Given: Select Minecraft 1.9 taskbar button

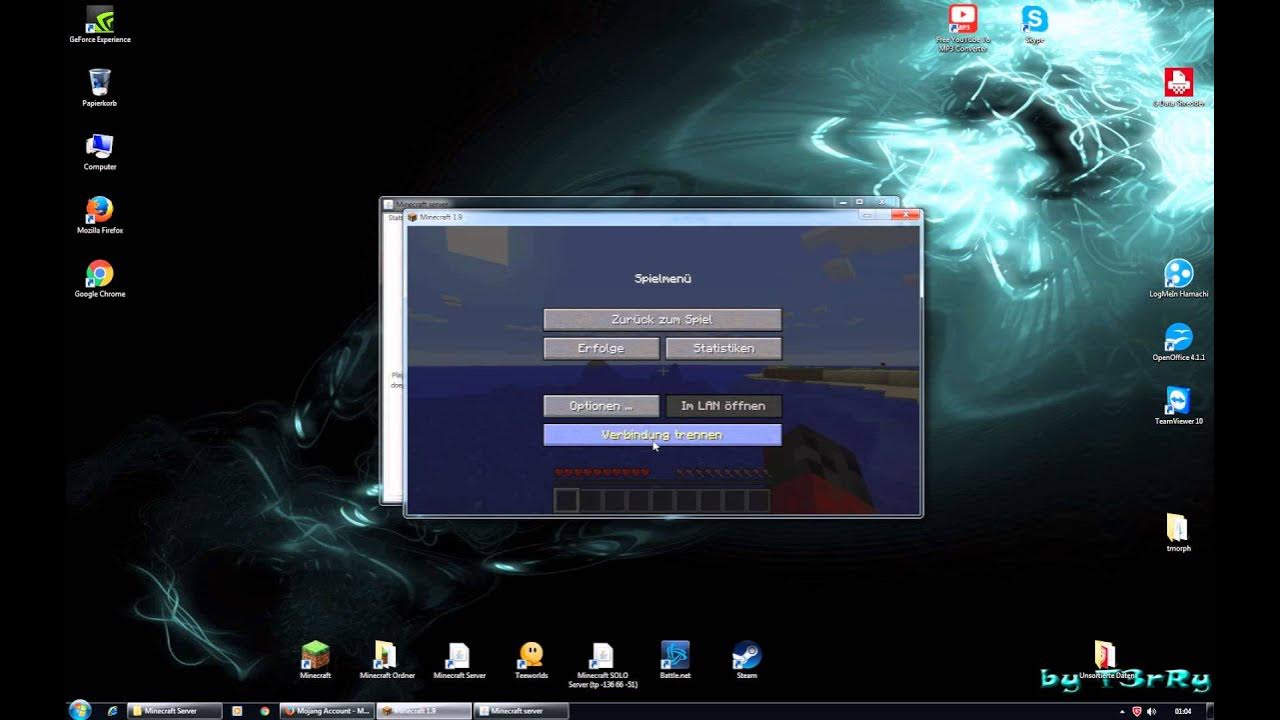Looking at the screenshot, I should (x=424, y=711).
